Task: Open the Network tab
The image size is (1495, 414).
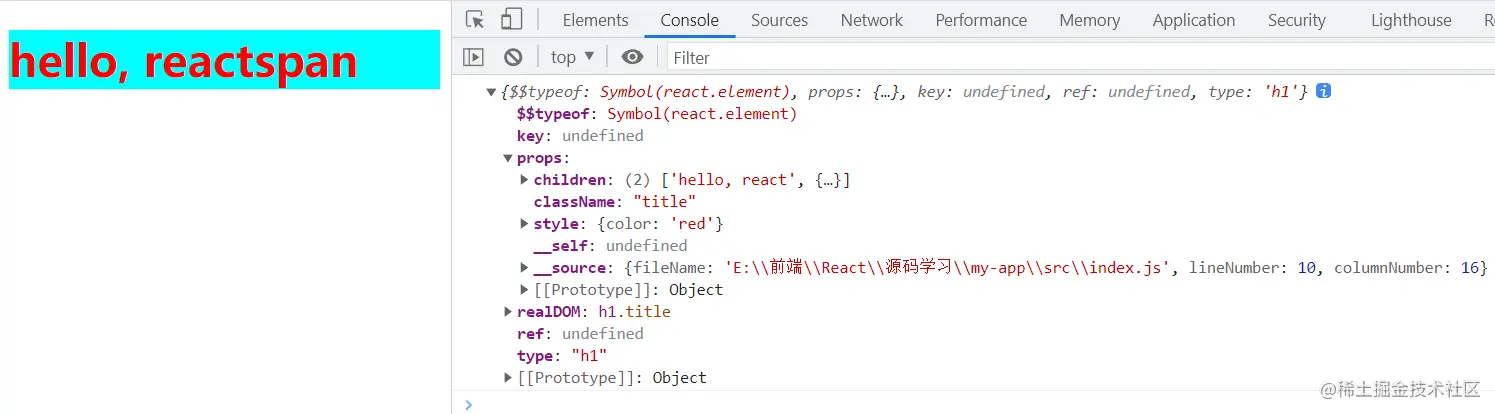Action: coord(871,20)
